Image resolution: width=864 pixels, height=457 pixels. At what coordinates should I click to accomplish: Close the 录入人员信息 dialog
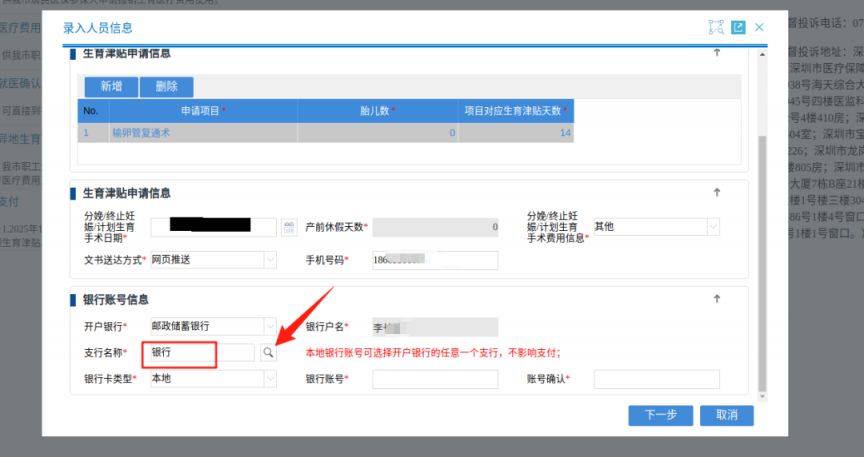click(x=760, y=27)
